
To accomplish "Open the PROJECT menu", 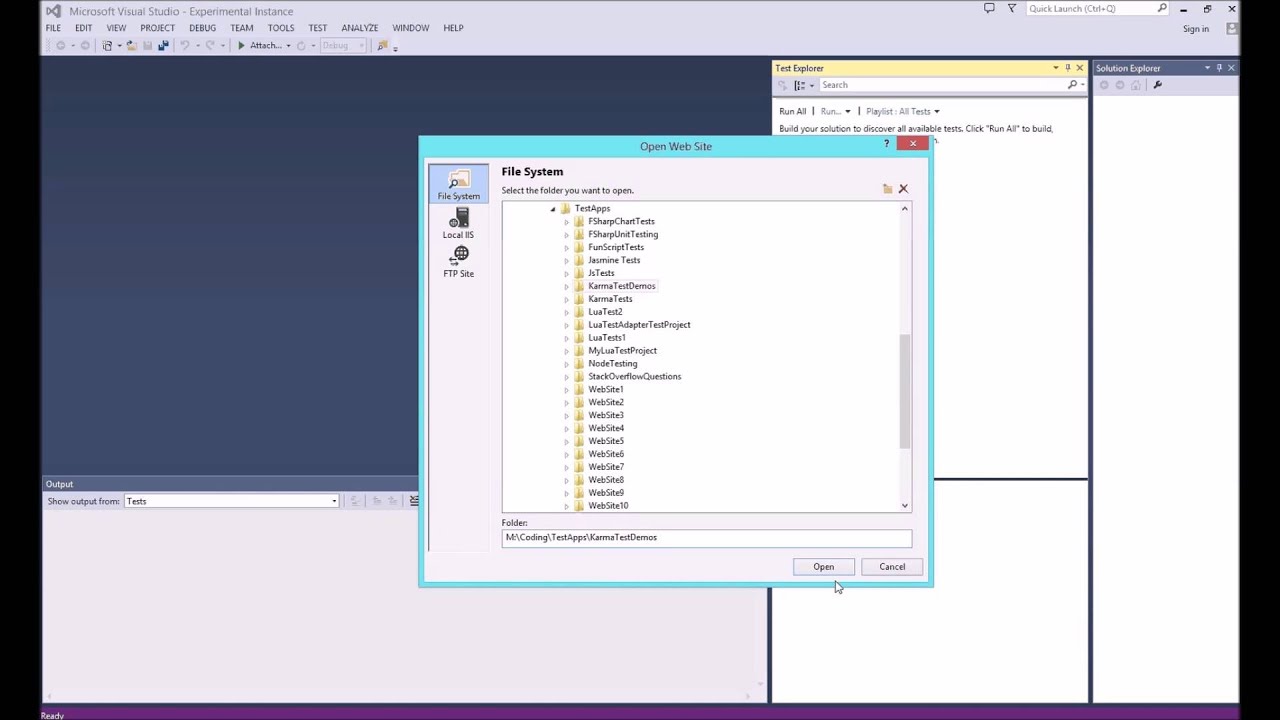I will coord(157,28).
